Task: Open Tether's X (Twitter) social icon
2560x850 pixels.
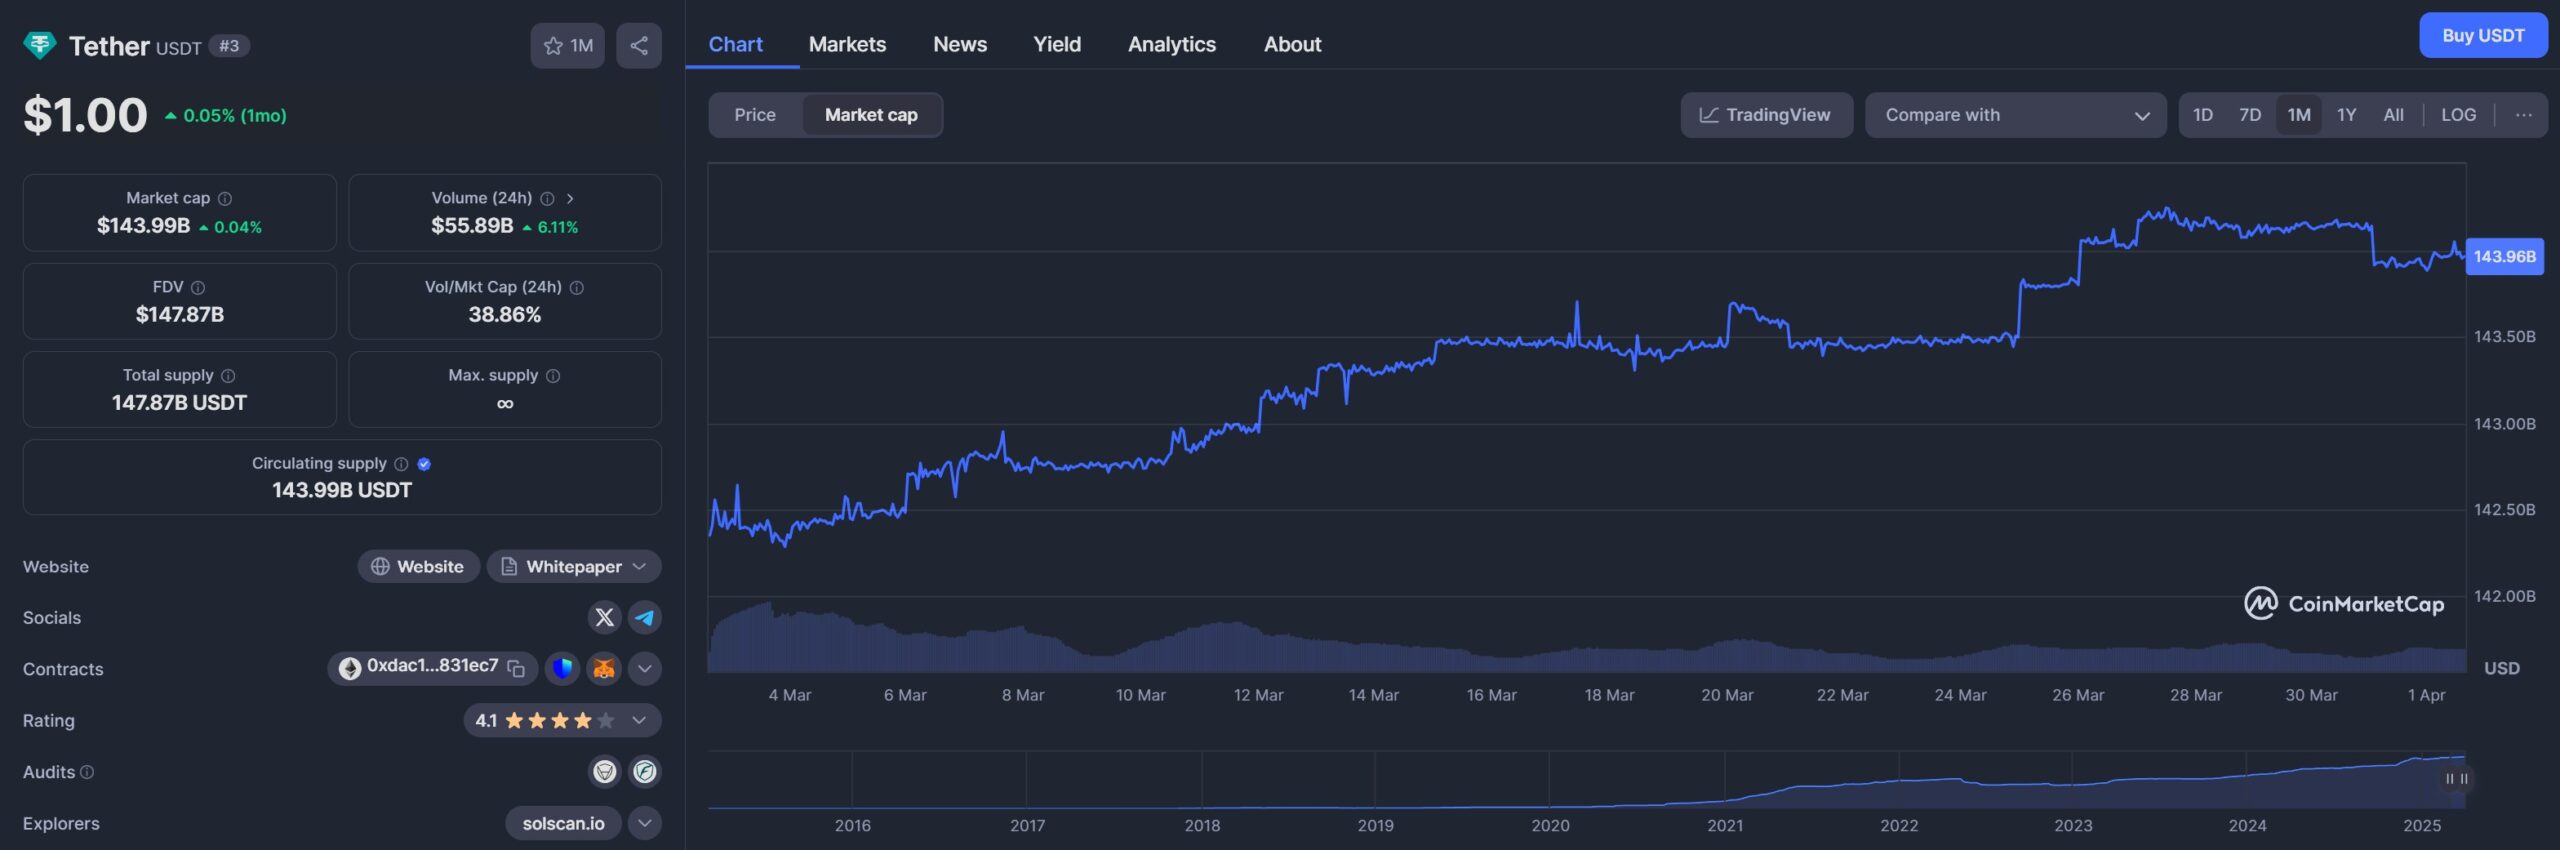Action: coord(604,618)
